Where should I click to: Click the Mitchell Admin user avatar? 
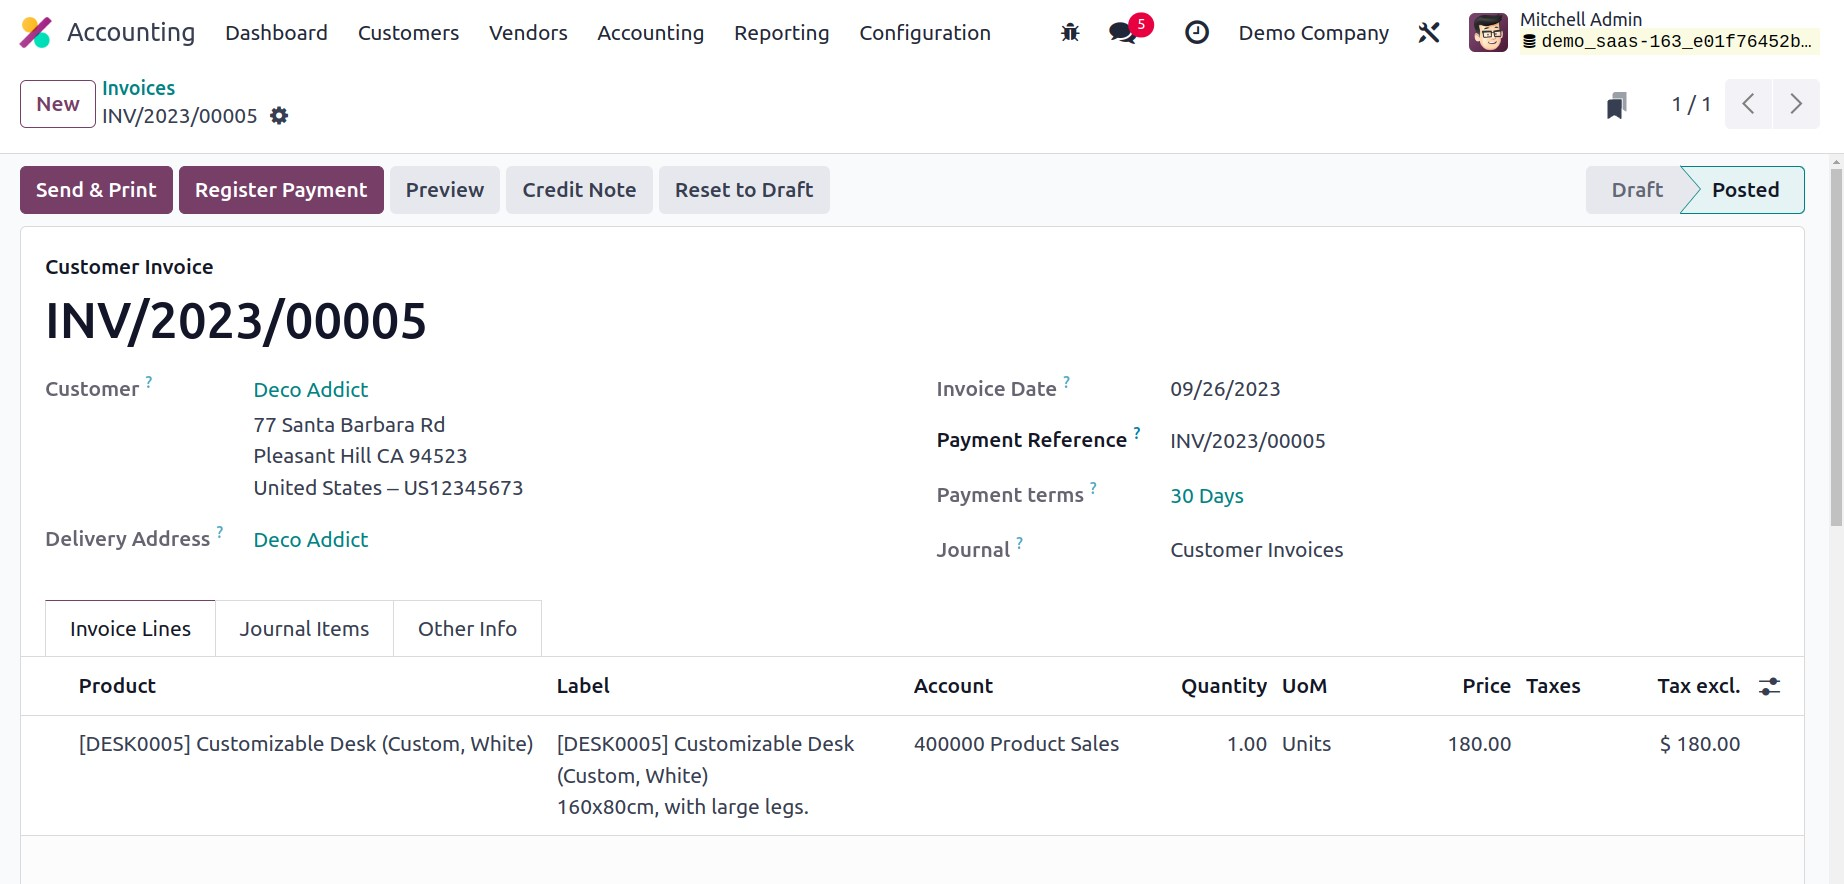(x=1488, y=33)
